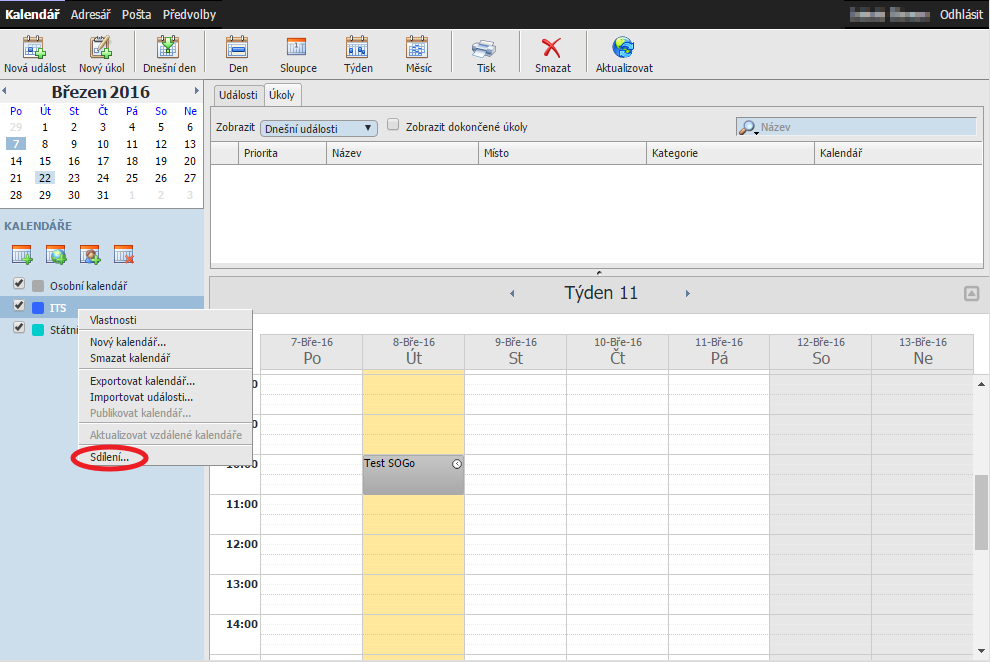Click the Státní calendar teal color swatch
The image size is (990, 662).
tap(38, 330)
